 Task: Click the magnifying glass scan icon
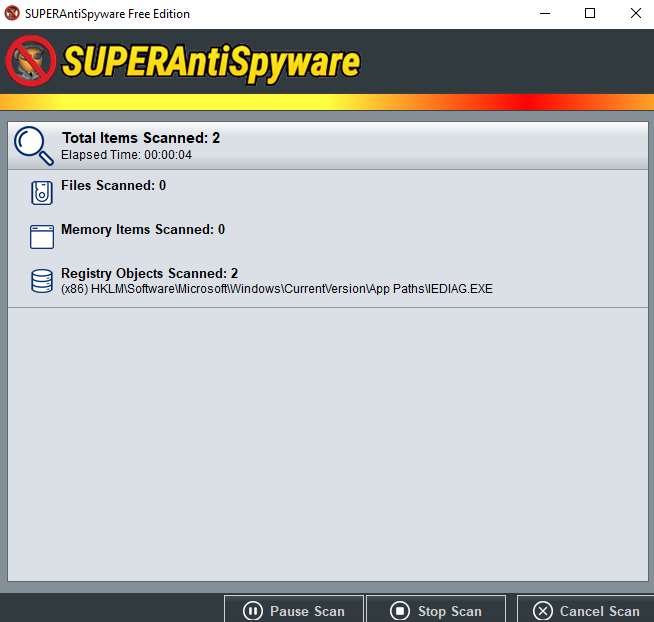pyautogui.click(x=34, y=146)
